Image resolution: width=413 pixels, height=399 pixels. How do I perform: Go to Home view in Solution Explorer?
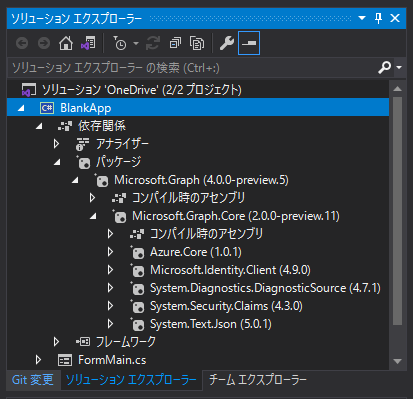tap(66, 43)
